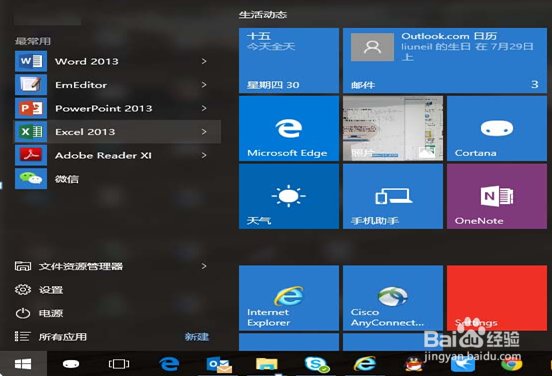Image resolution: width=552 pixels, height=376 pixels.
Task: Open PowerPoint 2013 icon
Action: 31,108
